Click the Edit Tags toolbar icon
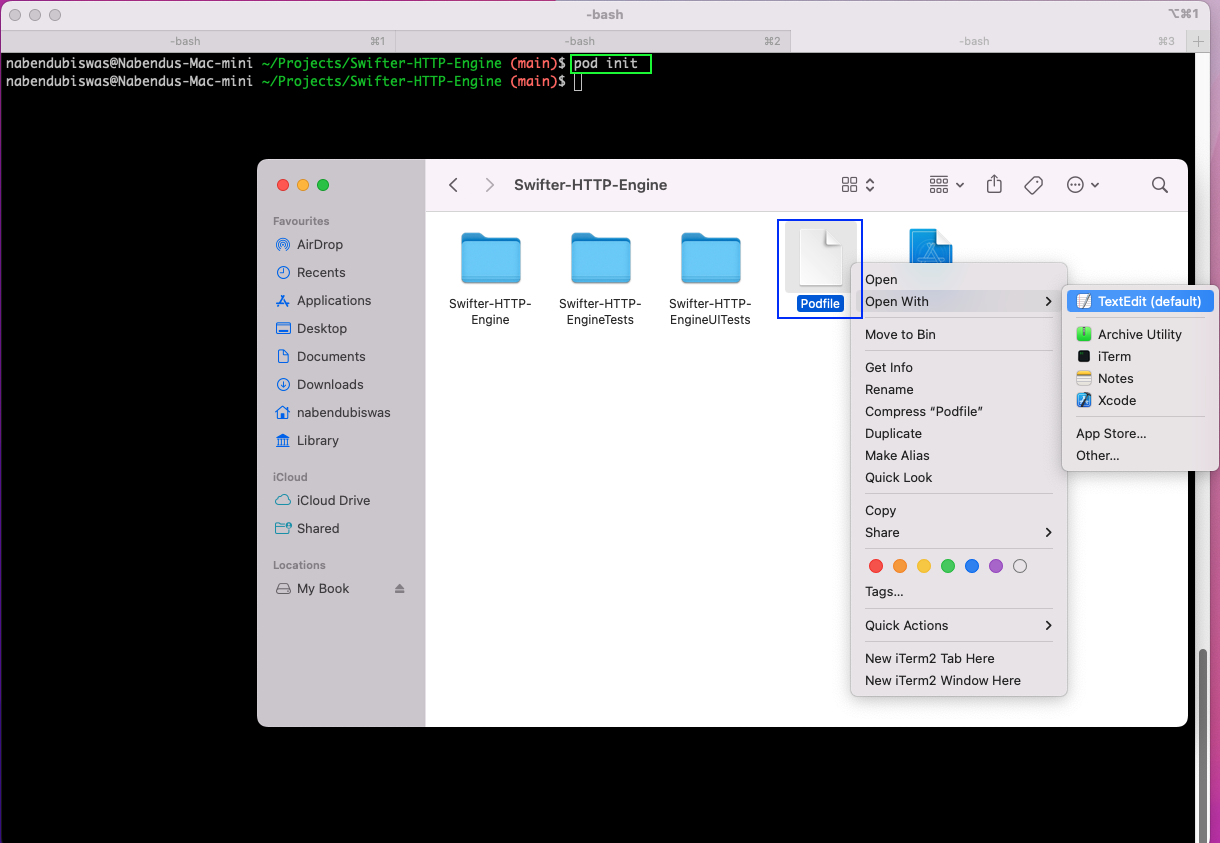Screen dimensions: 1220x843 [x=1034, y=185]
